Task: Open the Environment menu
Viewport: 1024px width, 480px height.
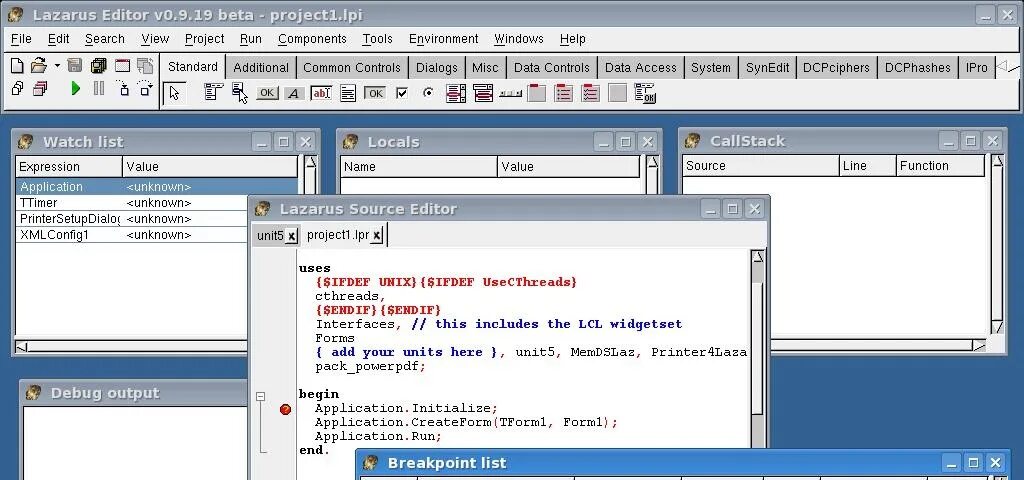Action: pyautogui.click(x=443, y=39)
